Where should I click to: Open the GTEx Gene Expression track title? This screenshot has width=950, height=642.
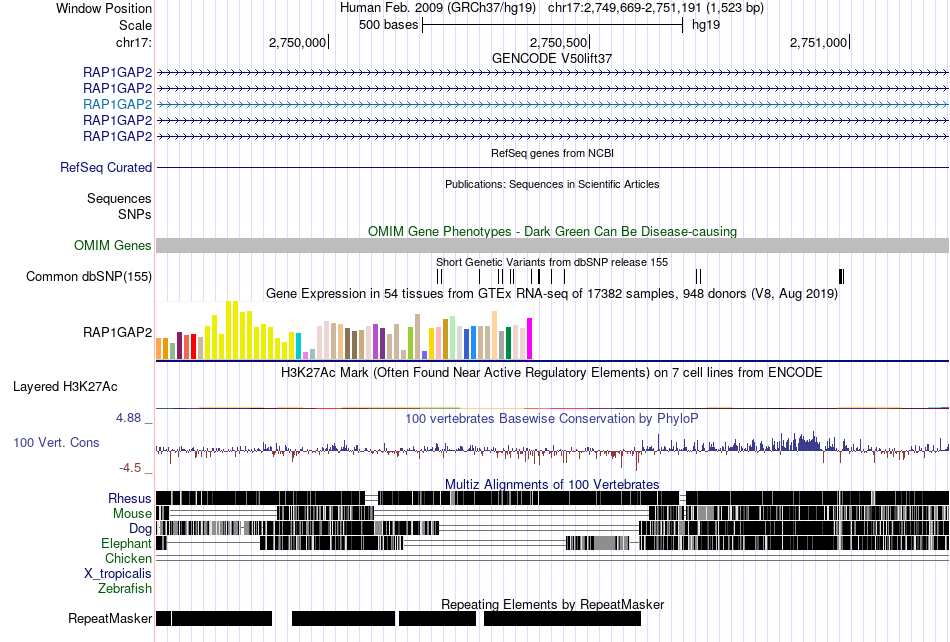pos(552,294)
